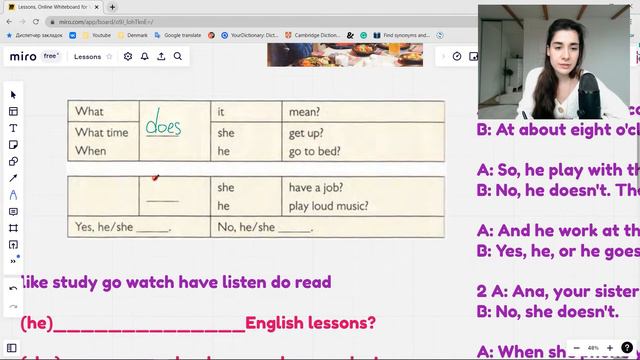Click the webcam video overlay
640x360 pixels.
[554, 62]
